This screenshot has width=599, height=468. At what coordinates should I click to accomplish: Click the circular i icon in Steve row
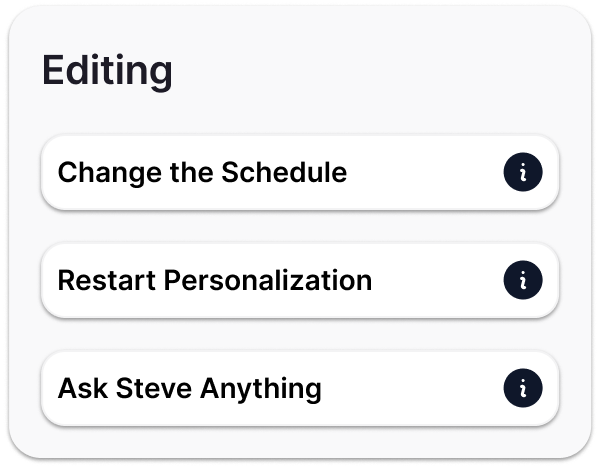[x=523, y=388]
